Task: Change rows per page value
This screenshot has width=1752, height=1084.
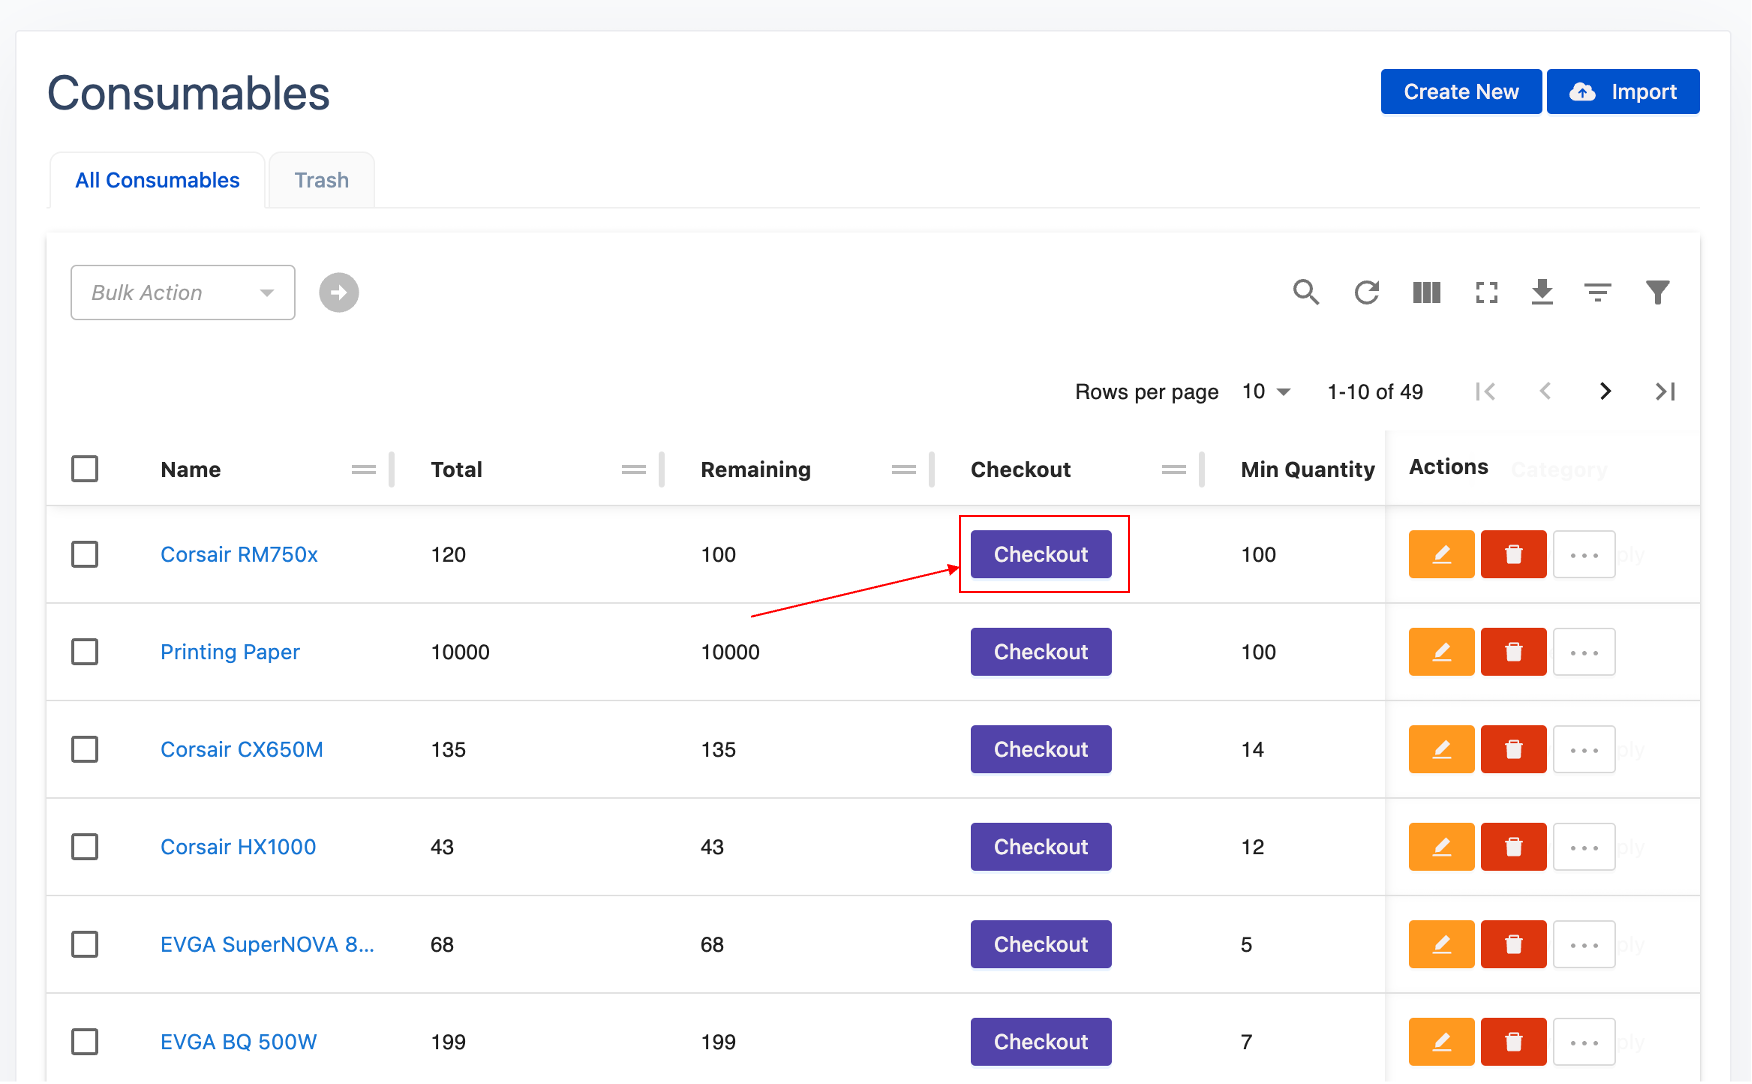Action: 1266,391
